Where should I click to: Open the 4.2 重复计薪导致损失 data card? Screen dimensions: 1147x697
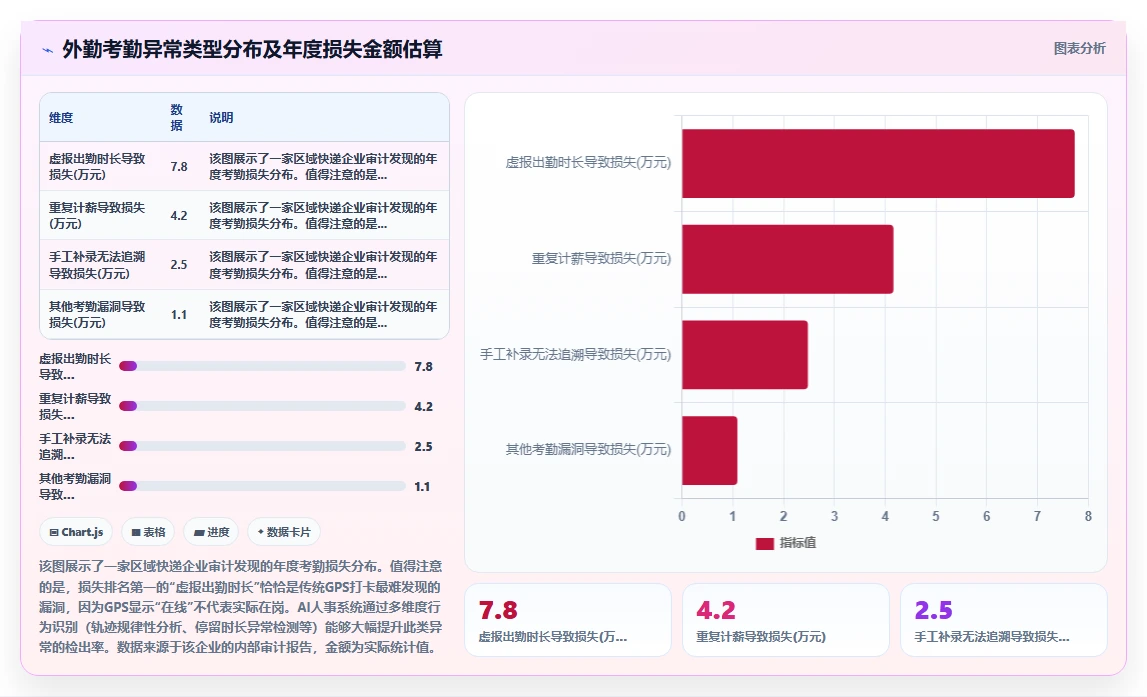(786, 620)
